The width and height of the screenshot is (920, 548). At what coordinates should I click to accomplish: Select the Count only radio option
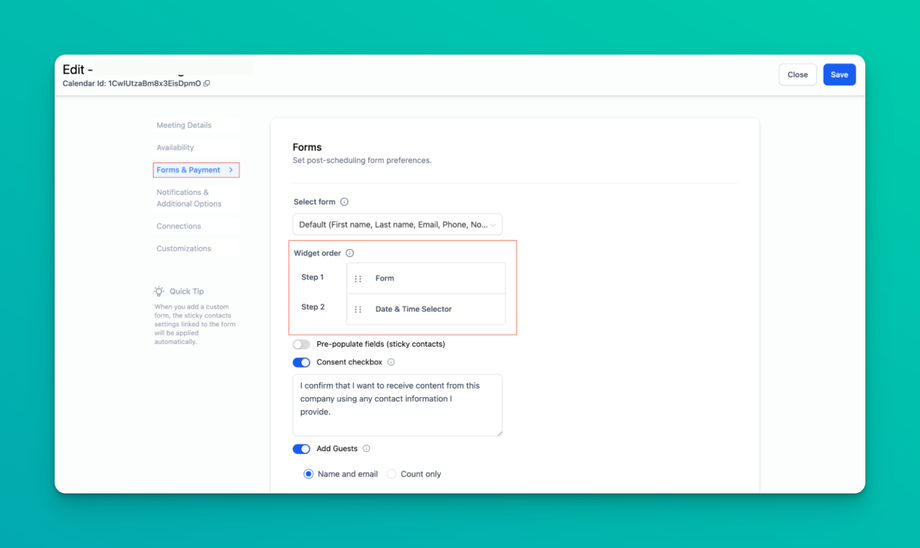pos(391,474)
